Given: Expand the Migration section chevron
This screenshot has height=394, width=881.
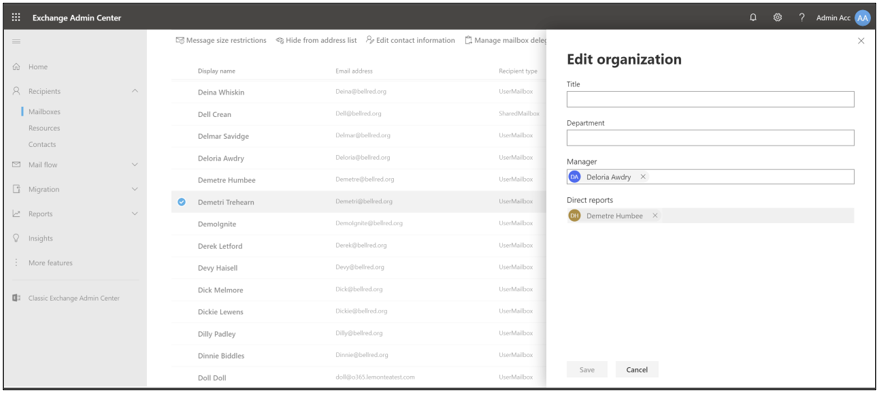Looking at the screenshot, I should (x=135, y=189).
